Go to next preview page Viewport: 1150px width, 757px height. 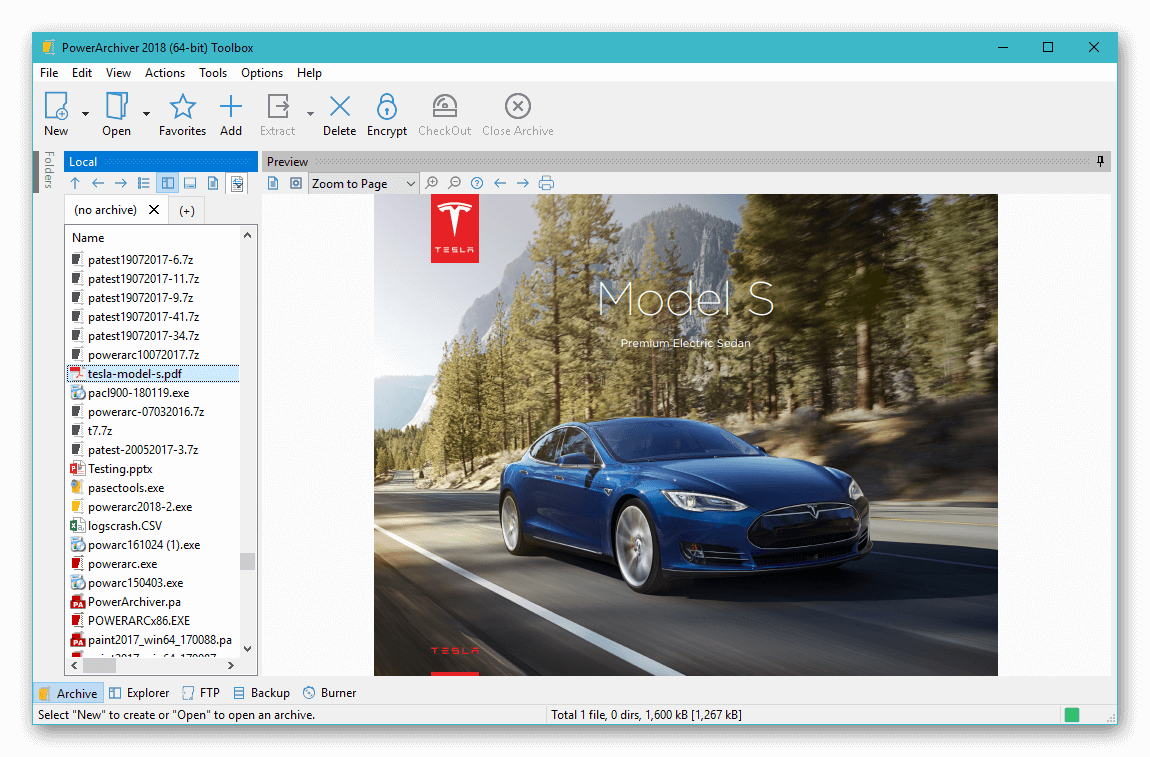click(523, 183)
